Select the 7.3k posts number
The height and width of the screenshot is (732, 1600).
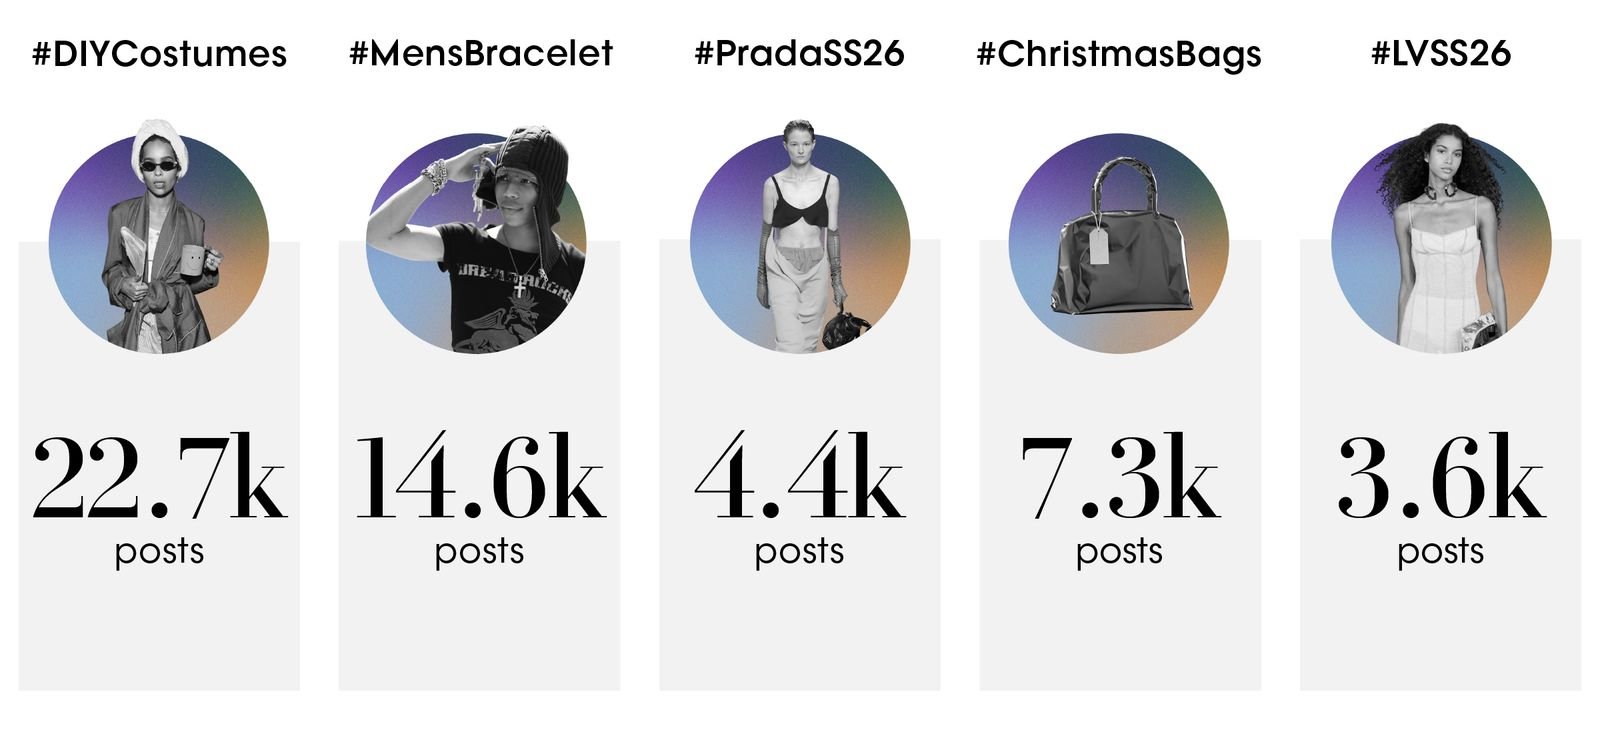1119,478
